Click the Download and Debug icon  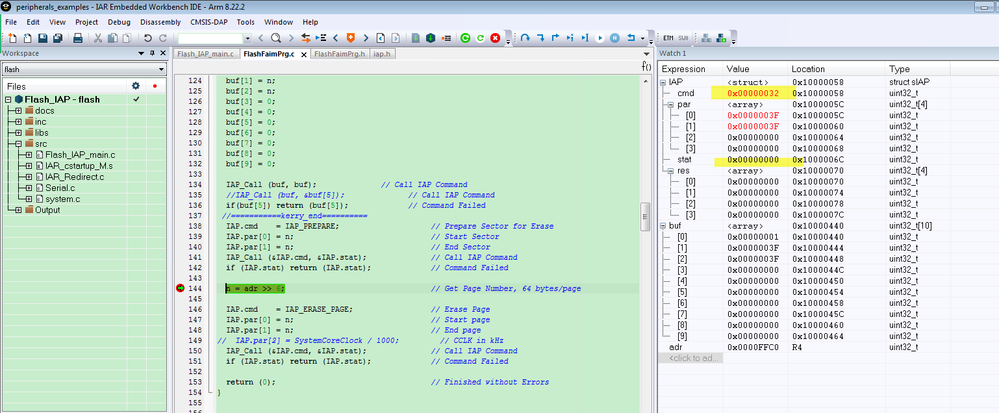click(x=431, y=38)
